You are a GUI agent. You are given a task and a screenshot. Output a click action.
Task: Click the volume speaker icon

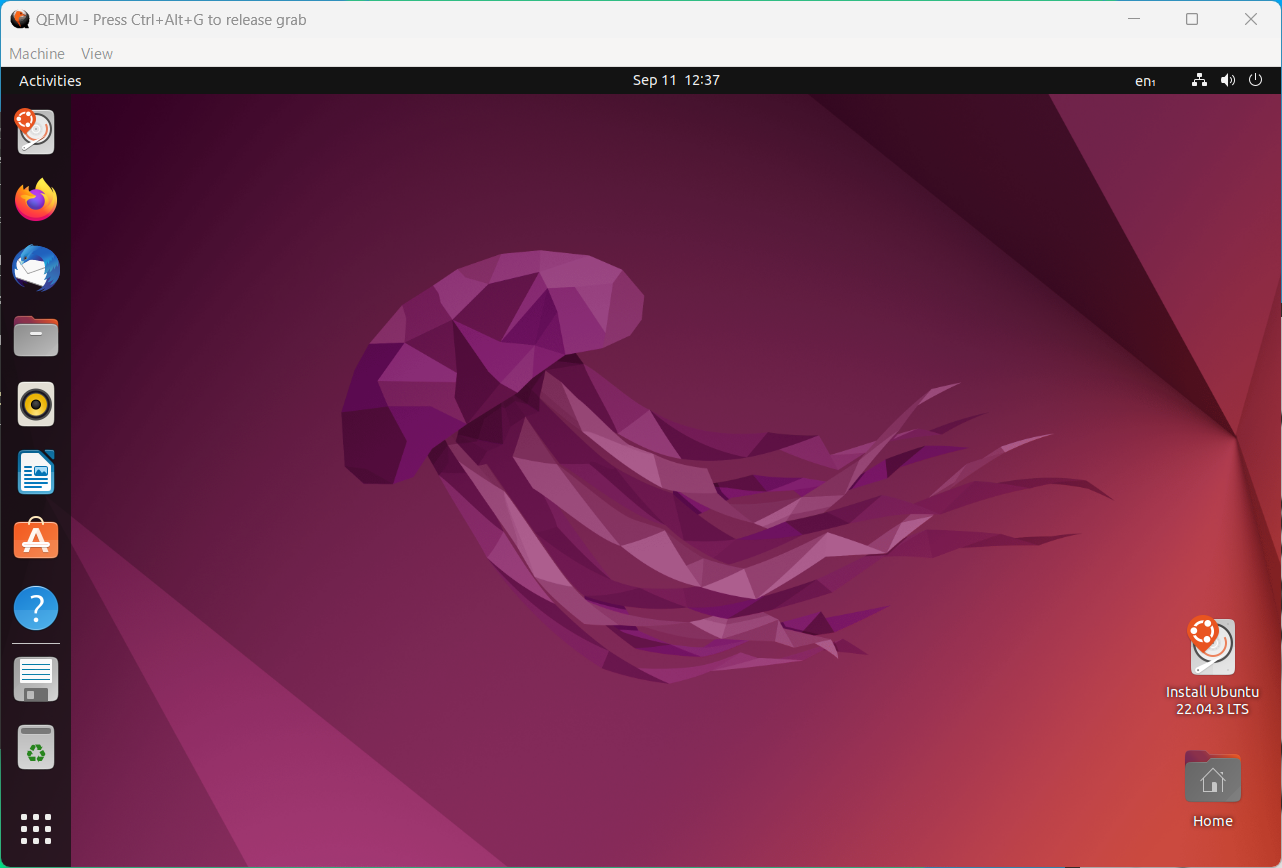tap(1228, 80)
